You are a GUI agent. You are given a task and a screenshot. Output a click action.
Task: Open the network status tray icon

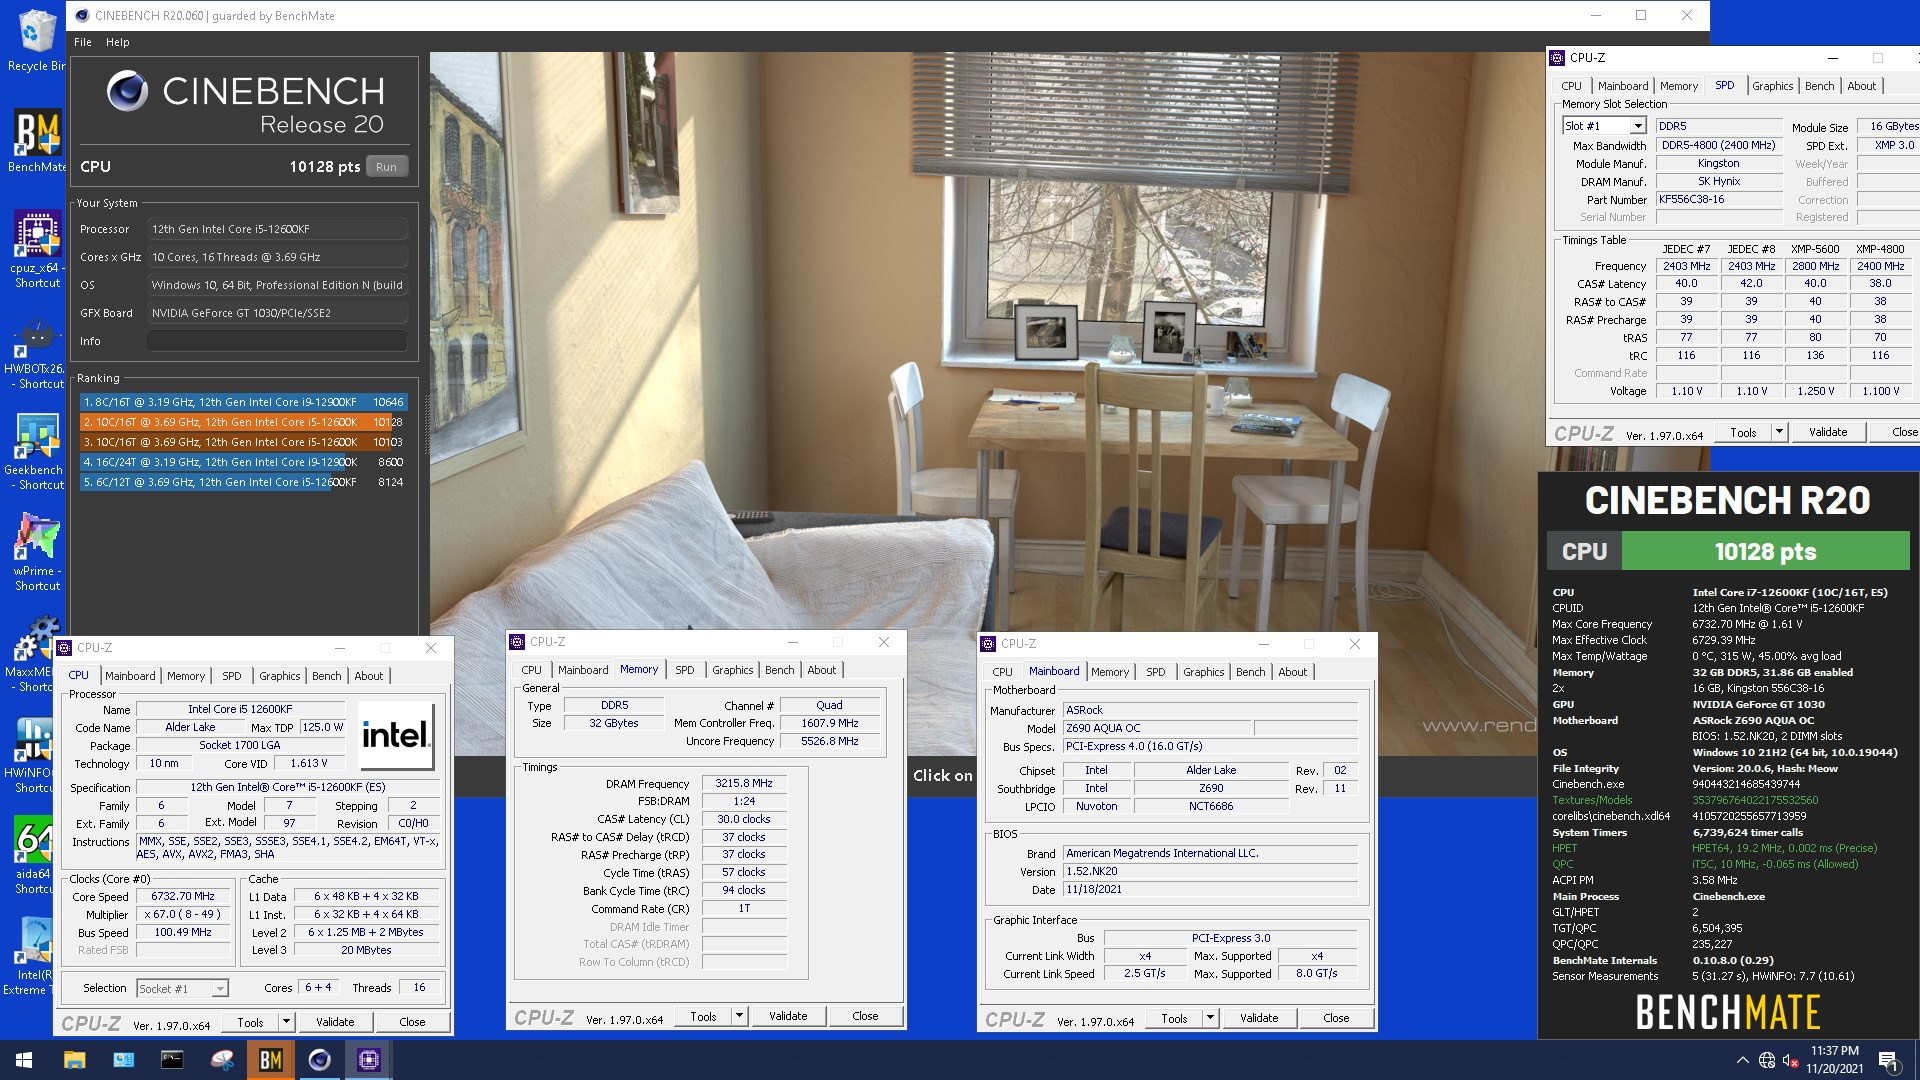[x=1767, y=1060]
